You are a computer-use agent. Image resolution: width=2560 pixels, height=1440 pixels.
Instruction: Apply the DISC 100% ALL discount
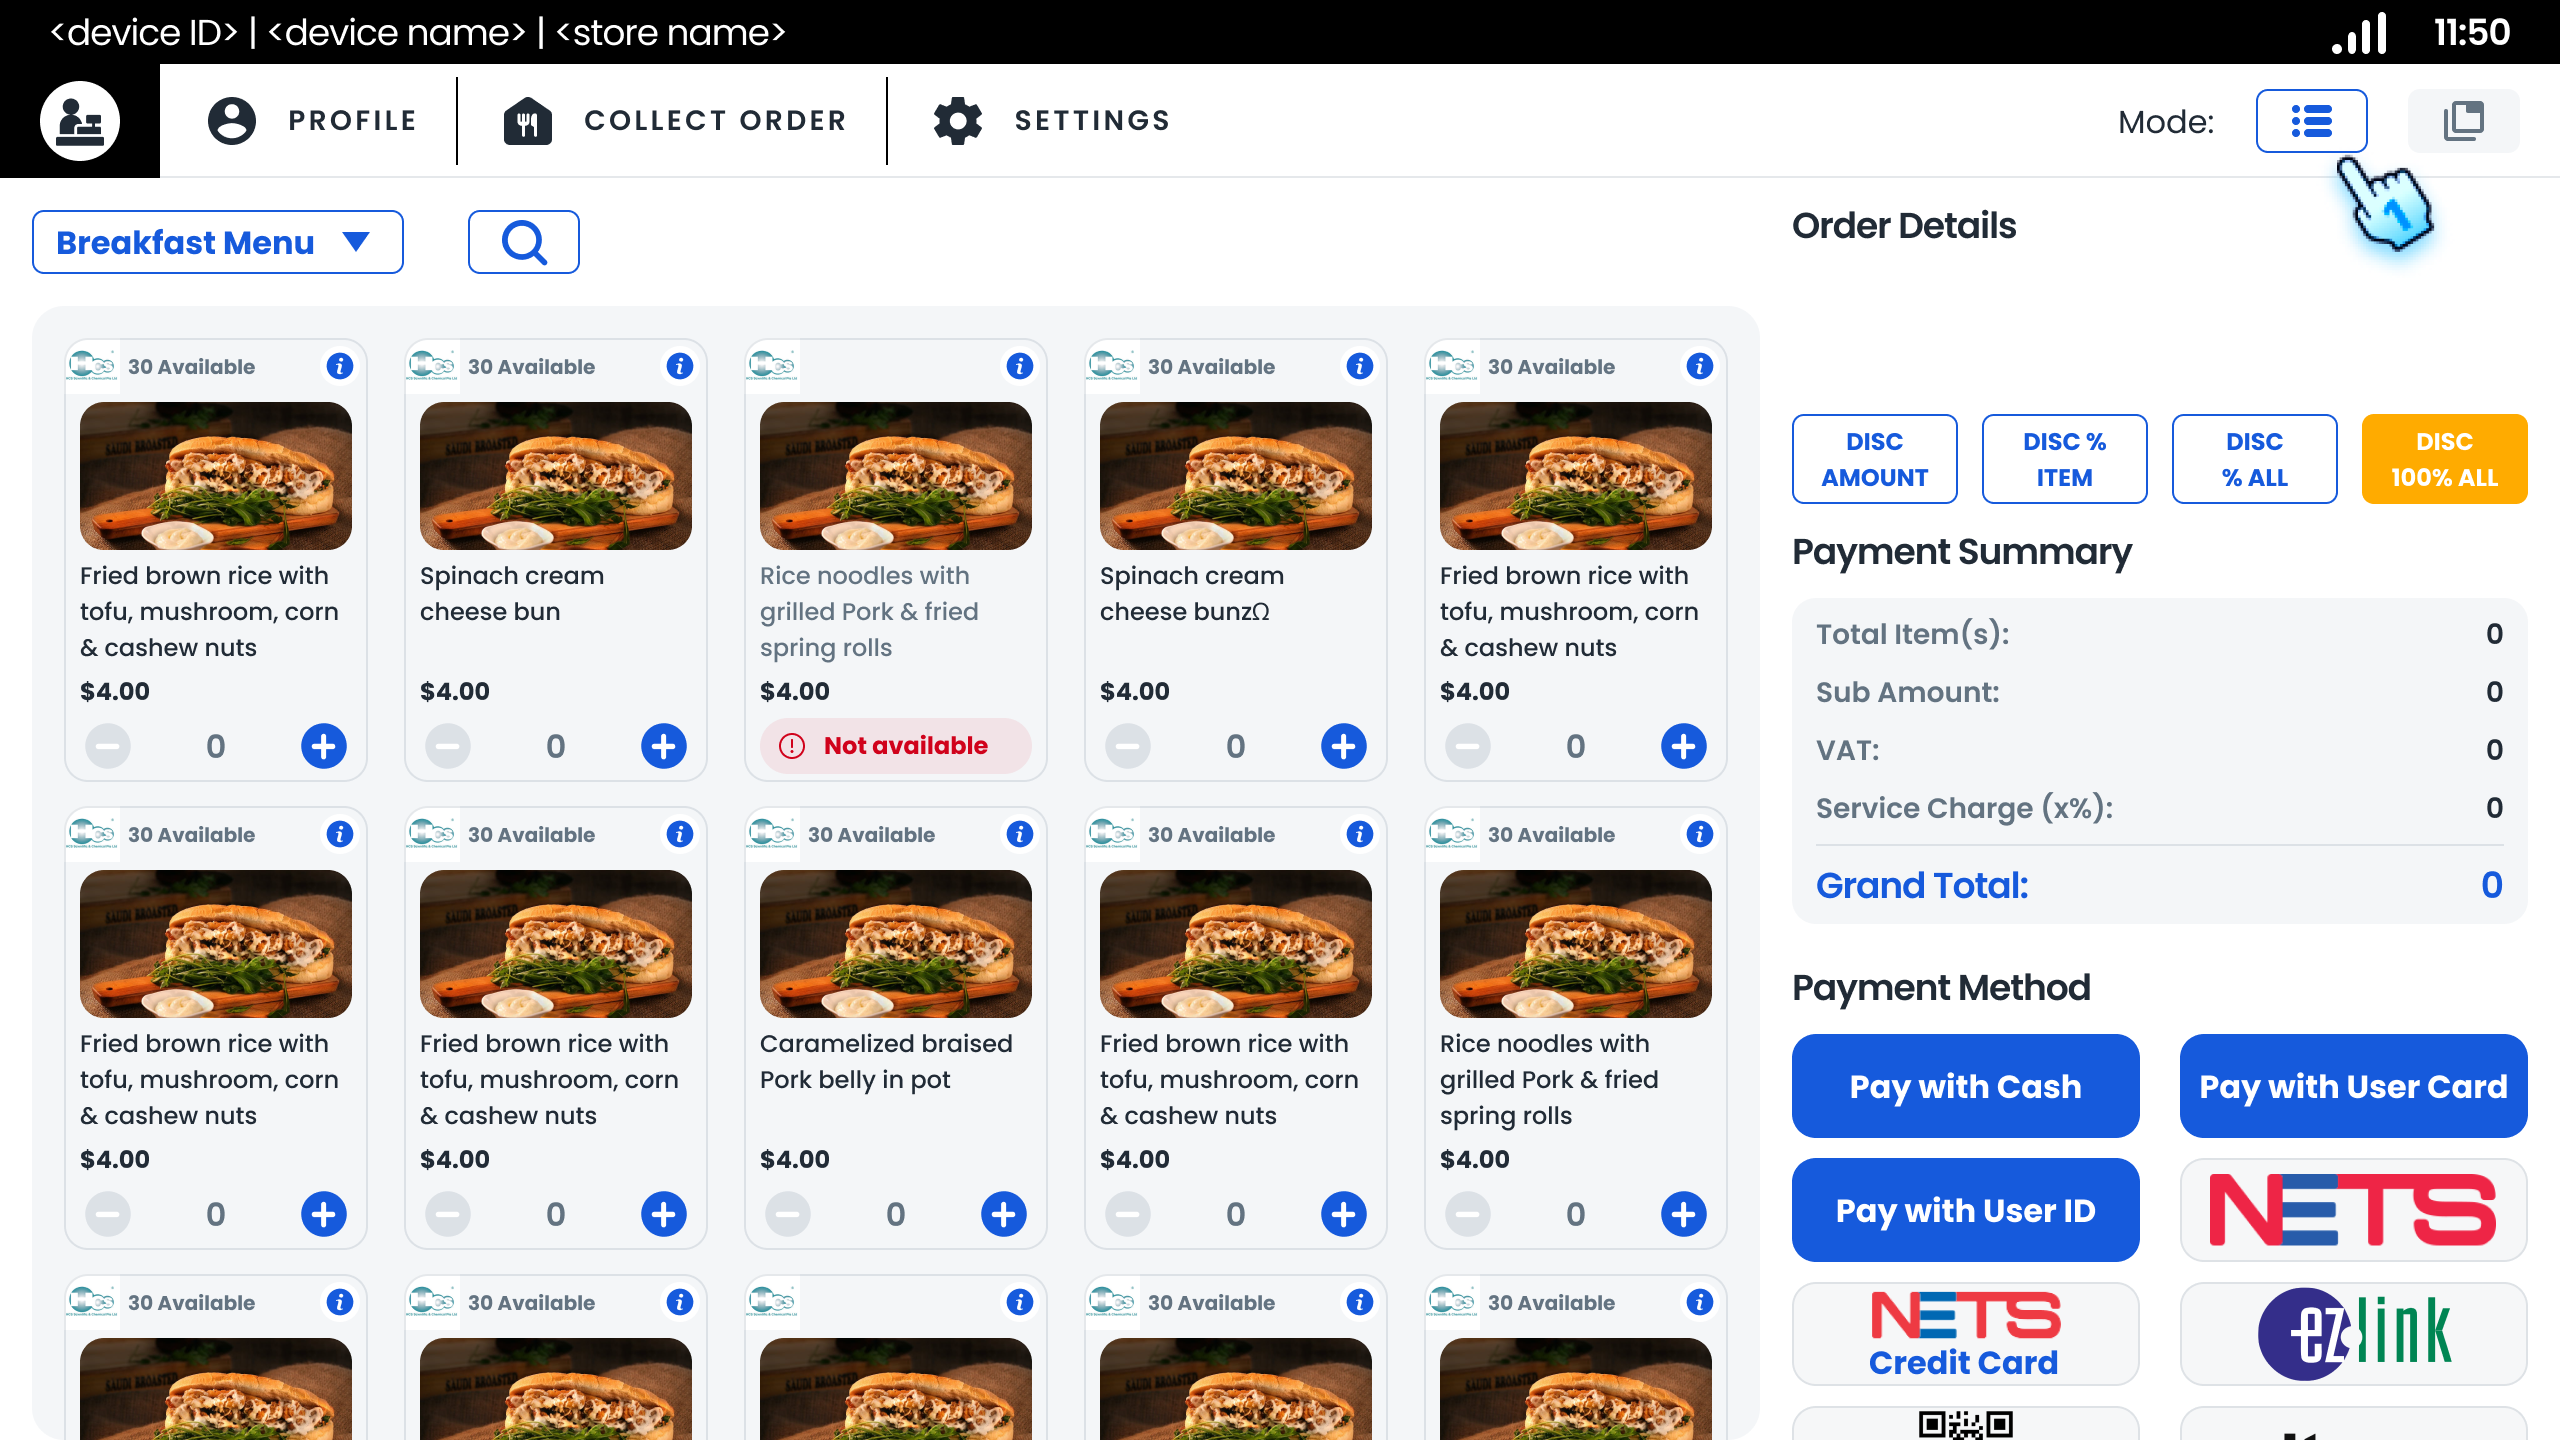(2444, 459)
